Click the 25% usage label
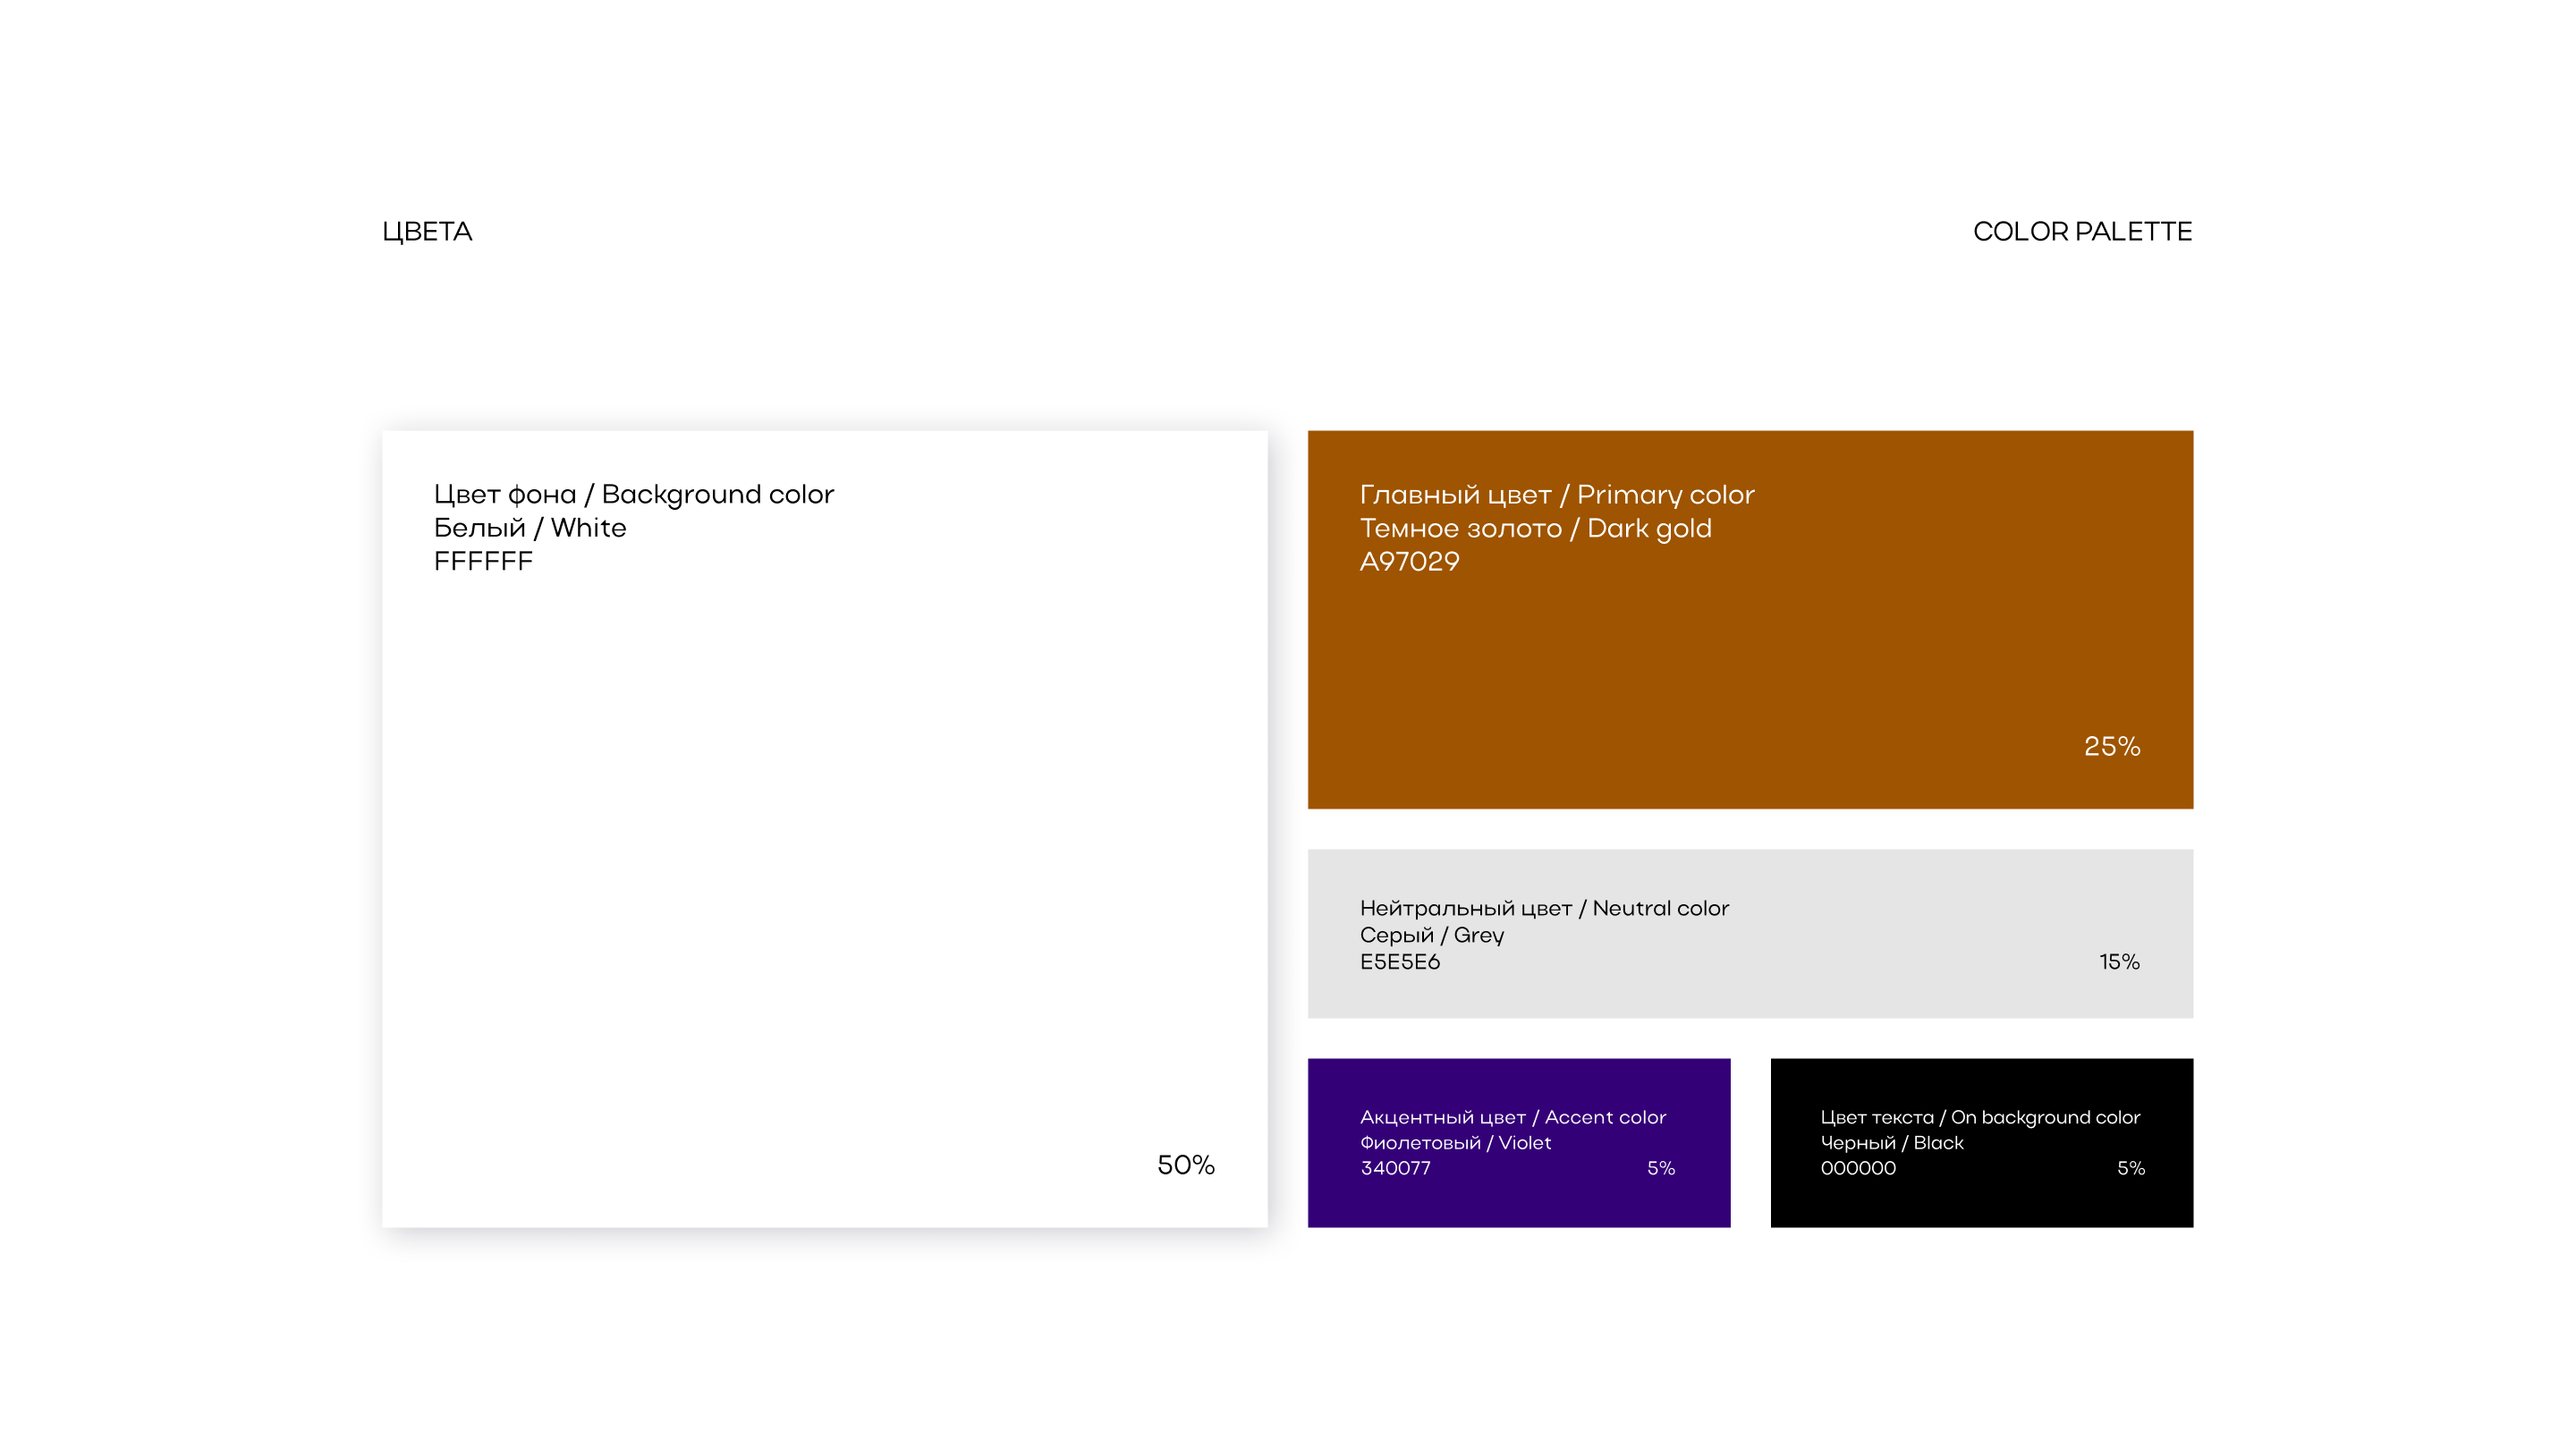2576x1449 pixels. tap(2111, 746)
